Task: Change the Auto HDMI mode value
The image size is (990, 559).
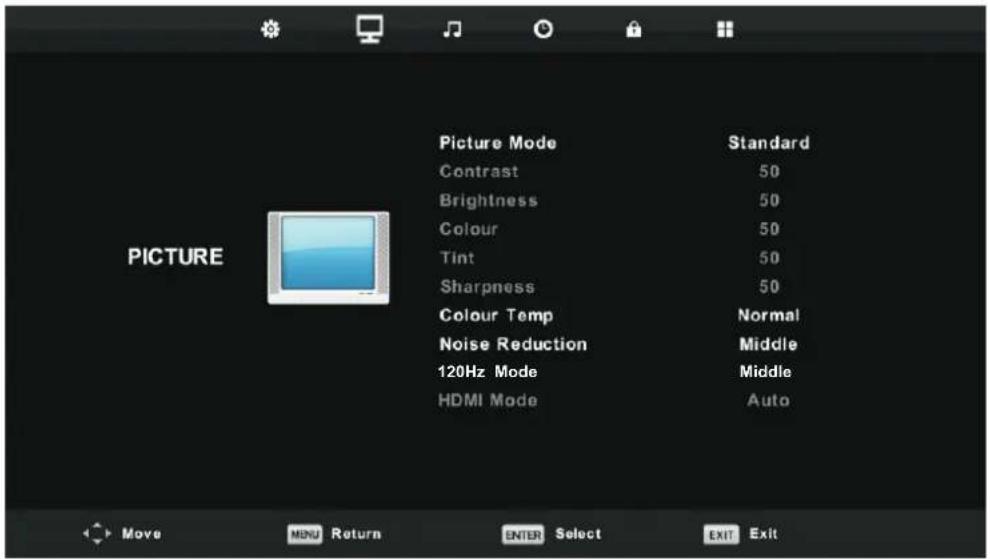Action: pyautogui.click(x=768, y=400)
